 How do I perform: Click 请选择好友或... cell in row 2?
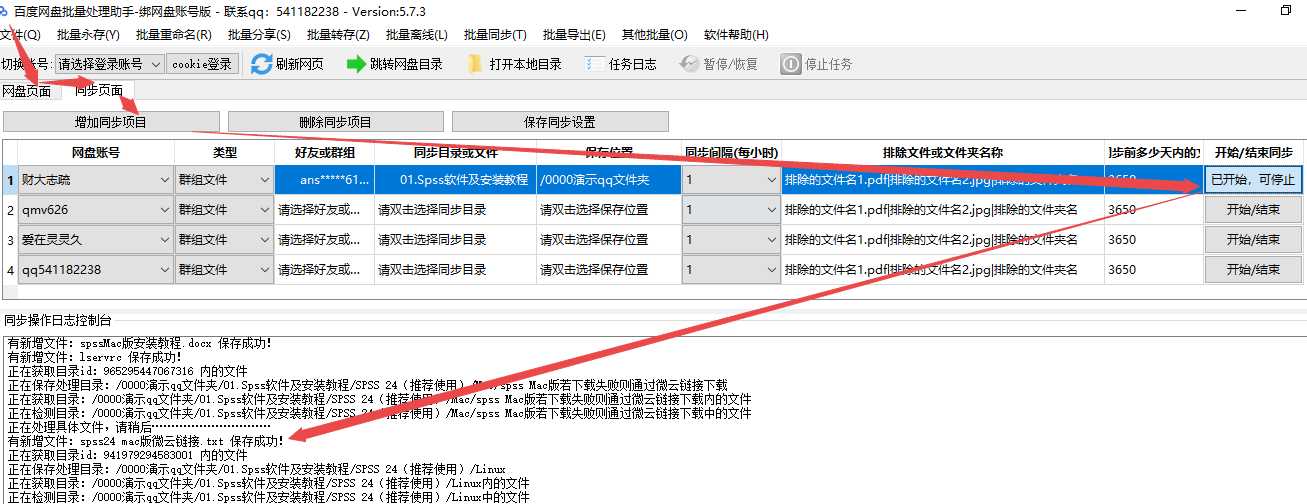pyautogui.click(x=325, y=210)
